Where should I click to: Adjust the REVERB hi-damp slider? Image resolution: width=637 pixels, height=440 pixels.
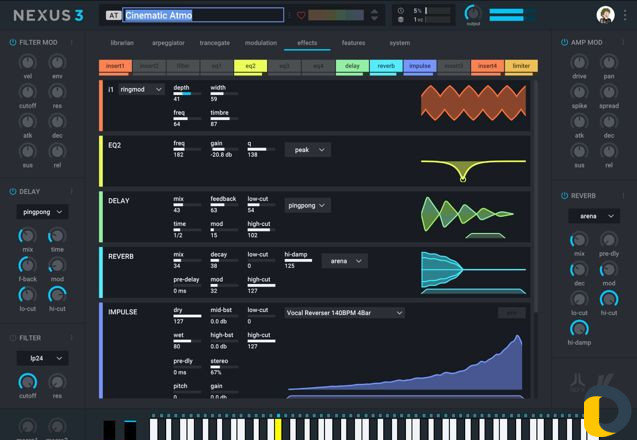click(298, 260)
